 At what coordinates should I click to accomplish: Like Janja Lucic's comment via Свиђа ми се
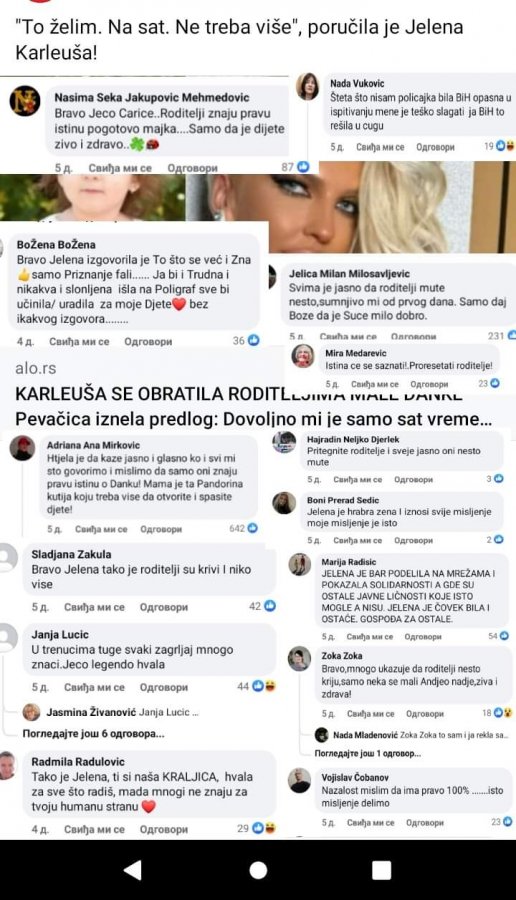click(x=94, y=687)
